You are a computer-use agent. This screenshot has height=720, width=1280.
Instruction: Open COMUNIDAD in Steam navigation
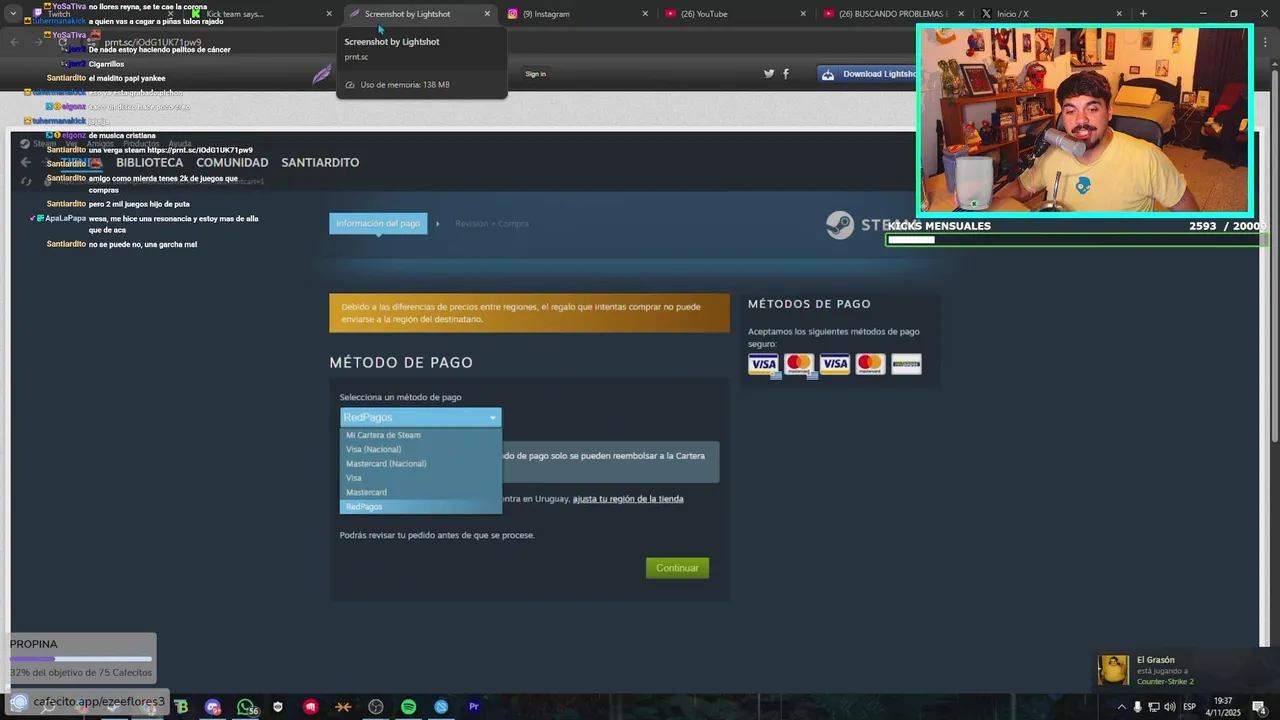tap(232, 162)
